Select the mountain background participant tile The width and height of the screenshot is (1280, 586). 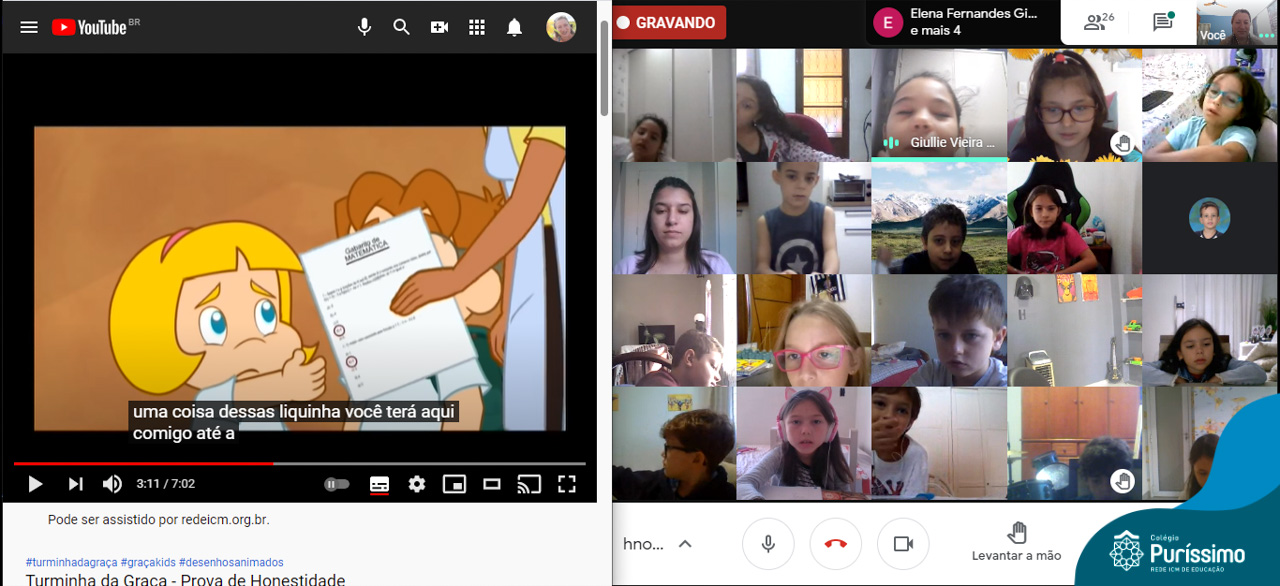[x=939, y=218]
